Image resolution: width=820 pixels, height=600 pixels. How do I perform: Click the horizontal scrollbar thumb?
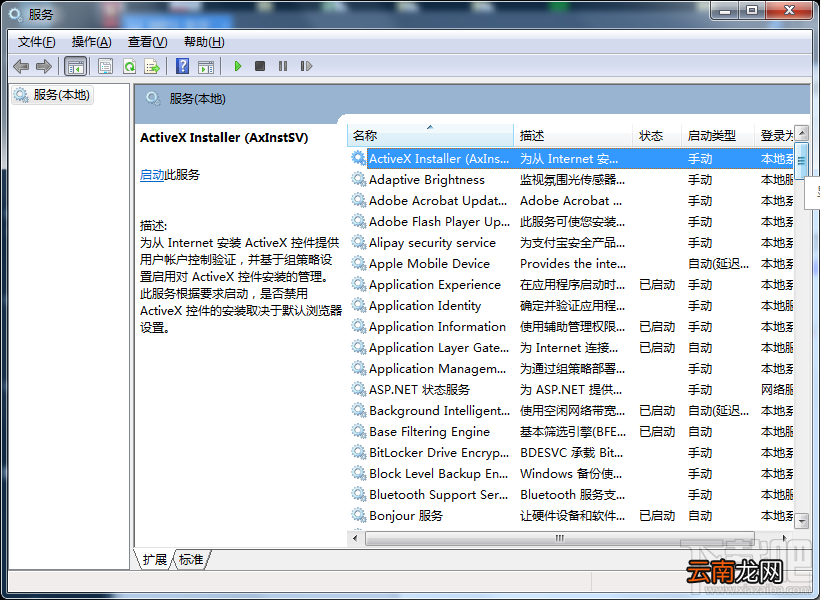tap(560, 538)
